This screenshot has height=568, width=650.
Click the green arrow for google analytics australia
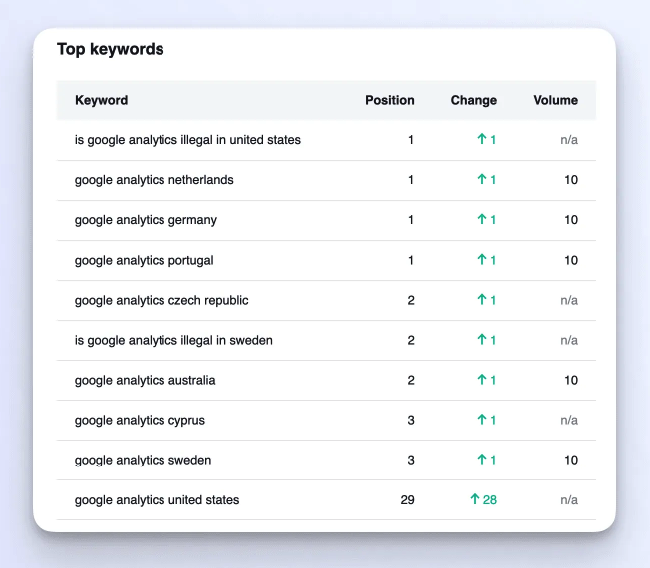point(481,380)
